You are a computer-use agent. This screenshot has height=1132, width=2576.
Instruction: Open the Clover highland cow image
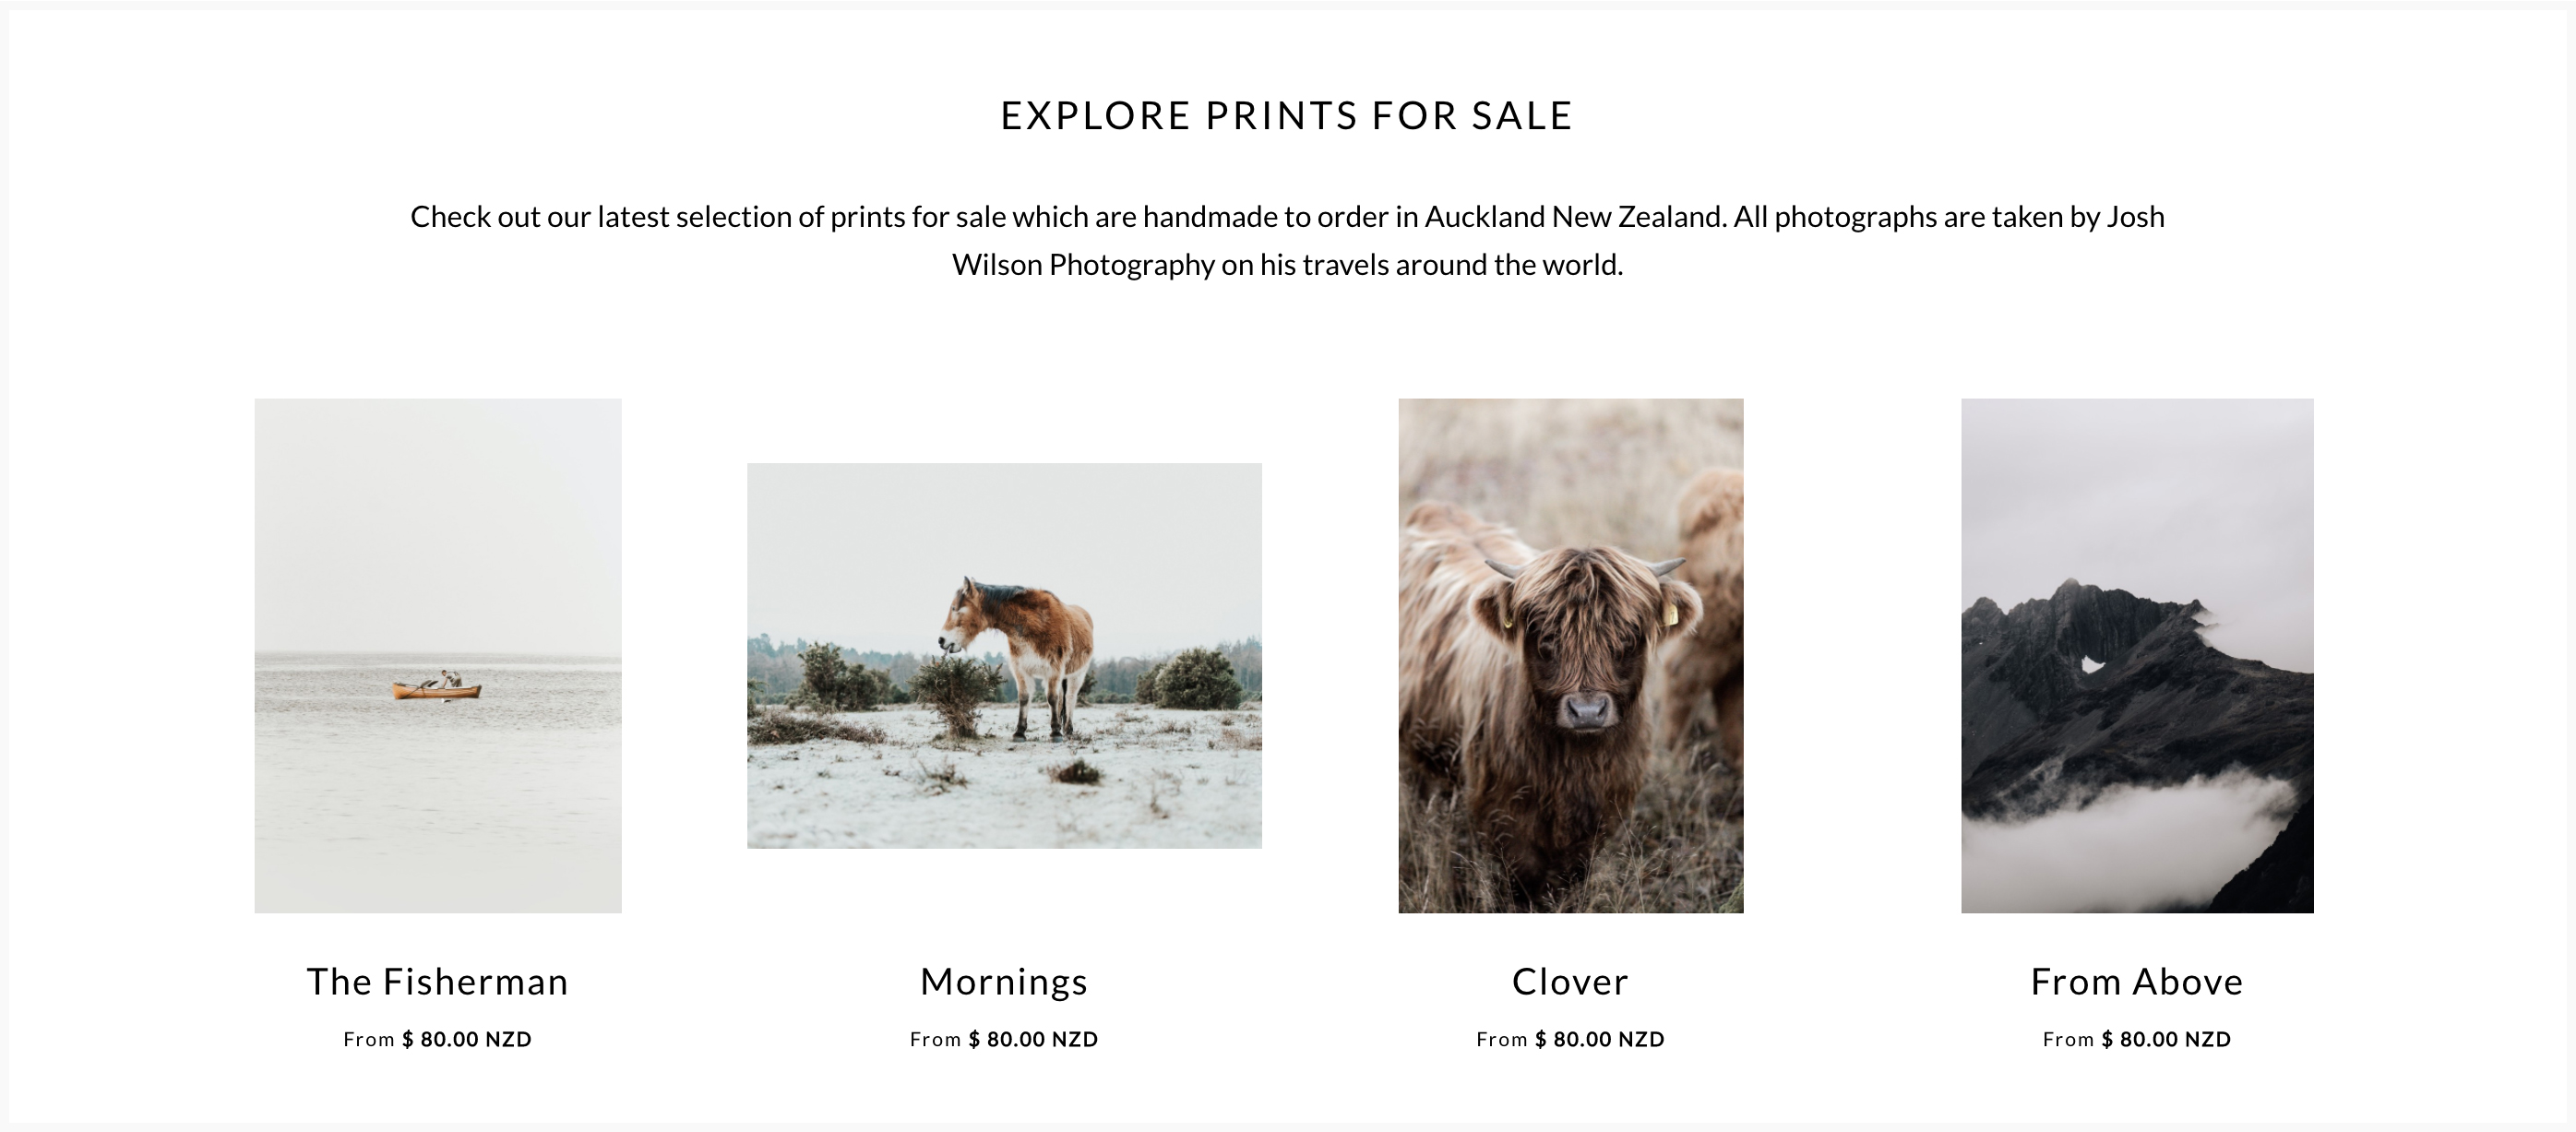pos(1571,655)
